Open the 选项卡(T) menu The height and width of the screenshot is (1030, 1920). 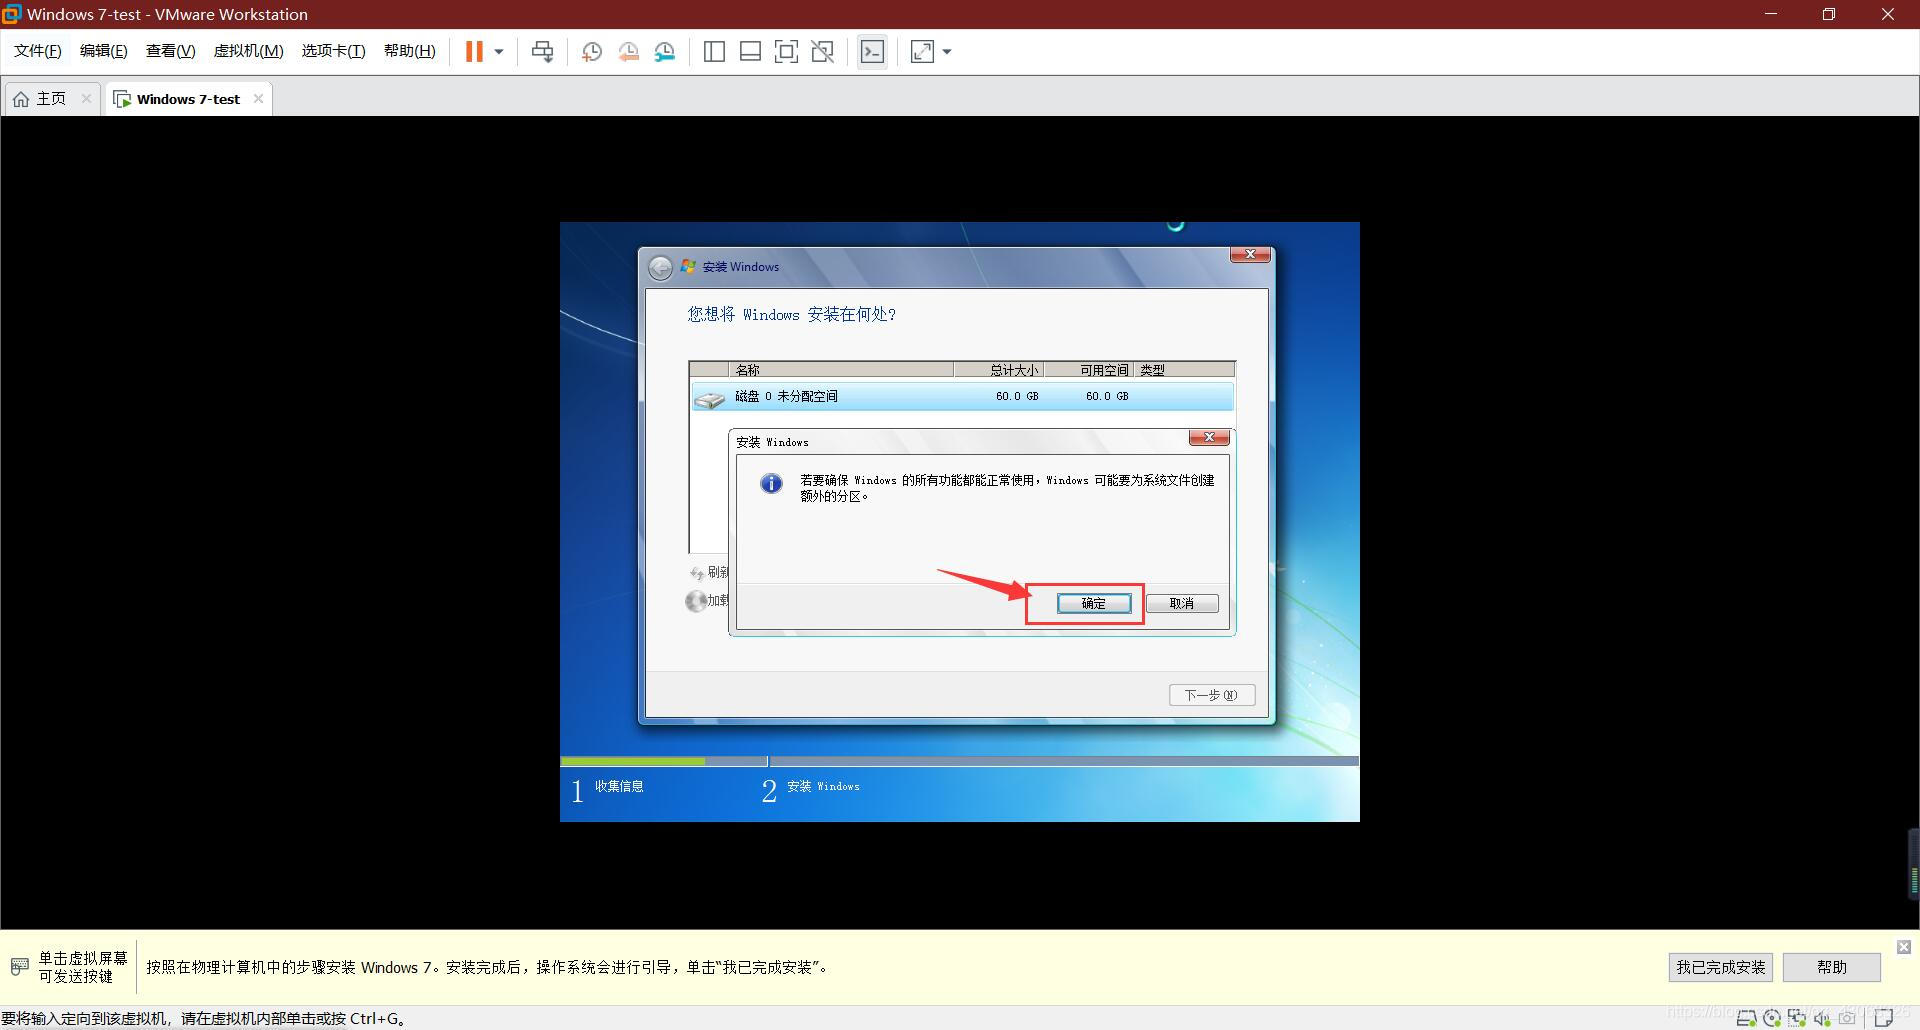click(x=334, y=51)
